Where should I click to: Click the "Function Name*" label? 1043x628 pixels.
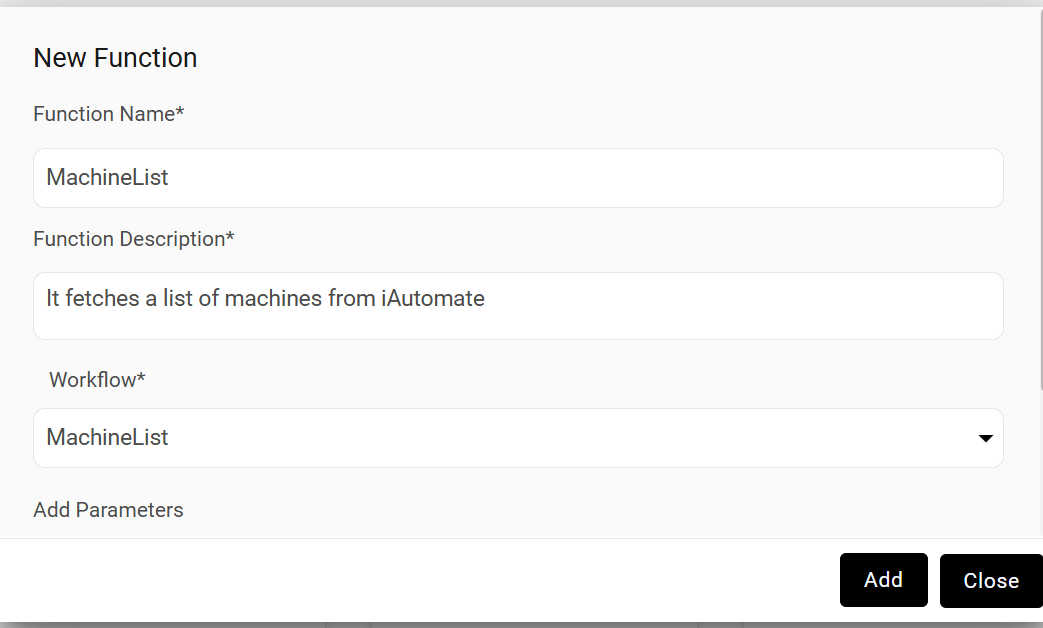109,114
